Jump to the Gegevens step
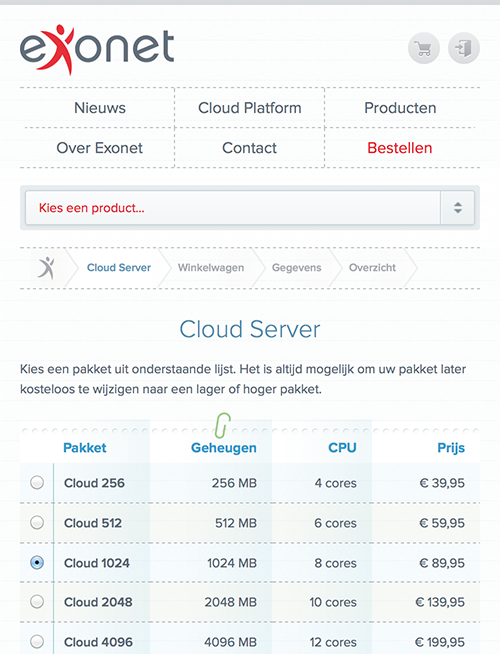500x654 pixels. tap(297, 268)
